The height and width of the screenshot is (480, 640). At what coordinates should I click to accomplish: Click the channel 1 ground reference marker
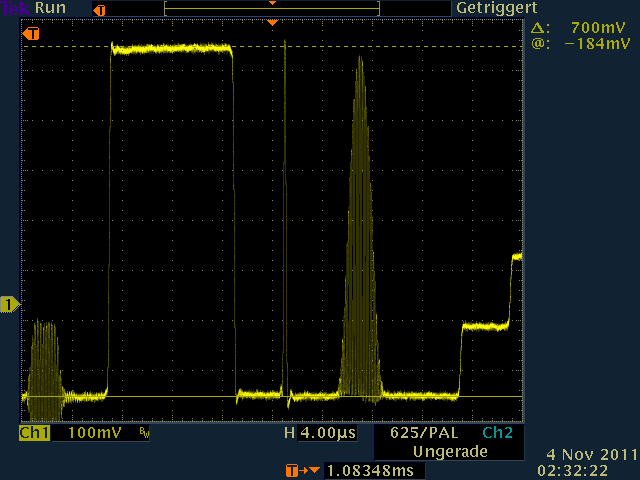tap(9, 304)
